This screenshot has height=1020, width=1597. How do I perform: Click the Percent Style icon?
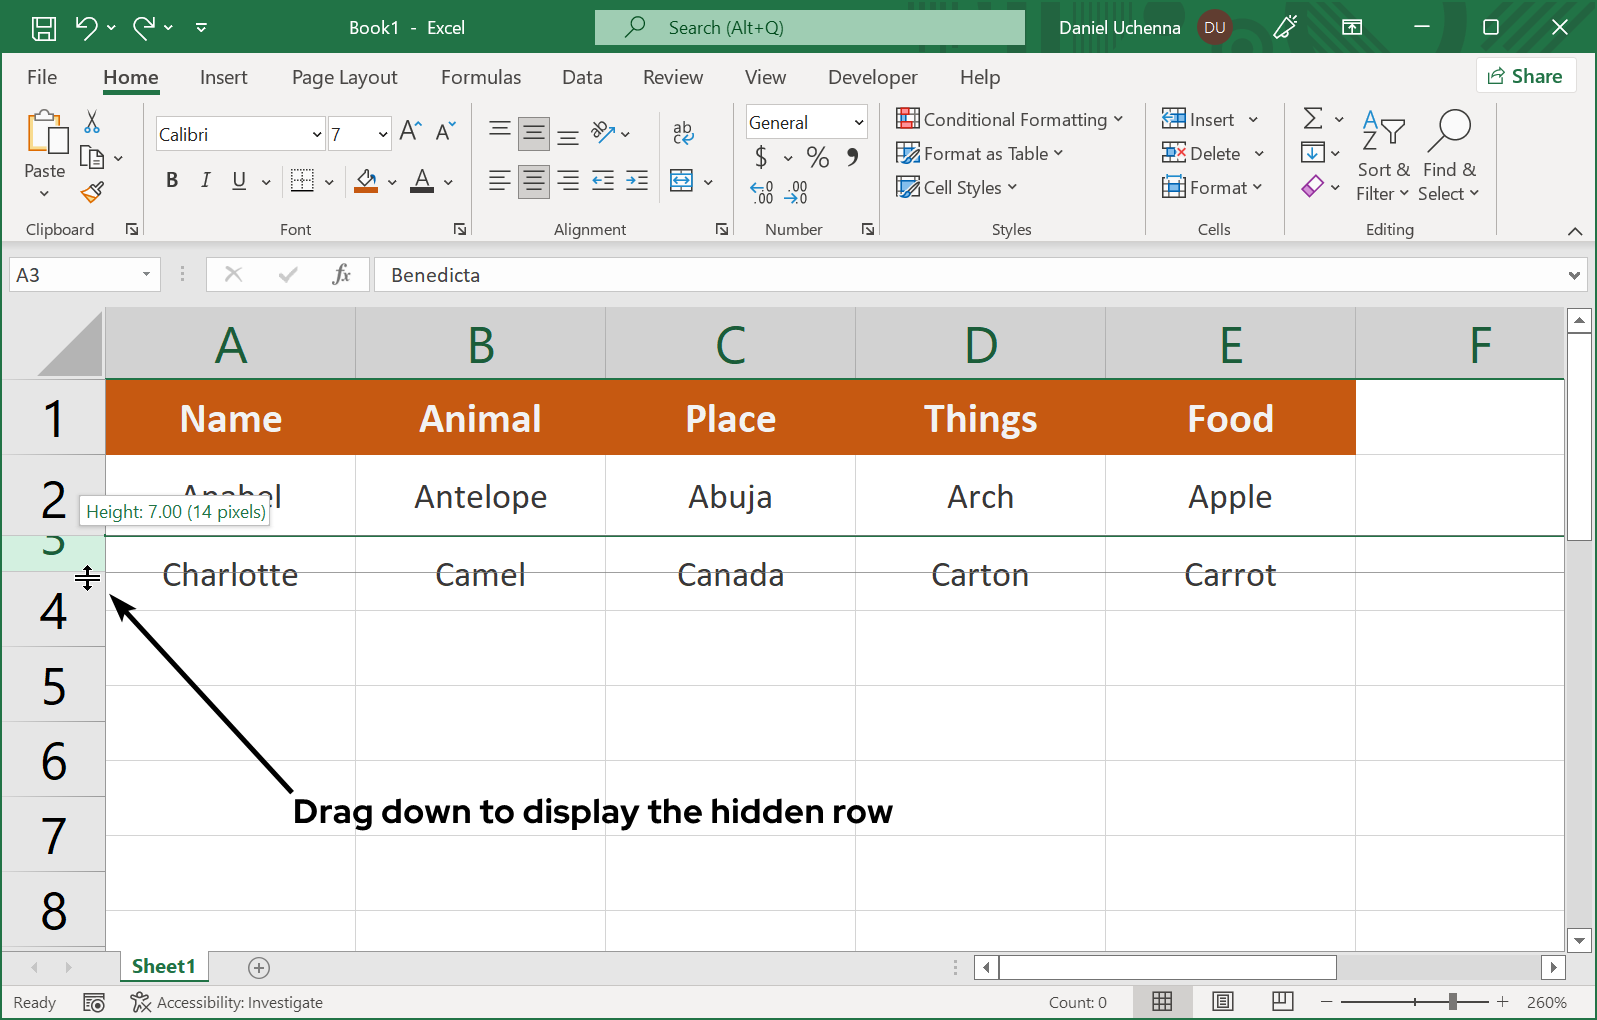tap(817, 157)
